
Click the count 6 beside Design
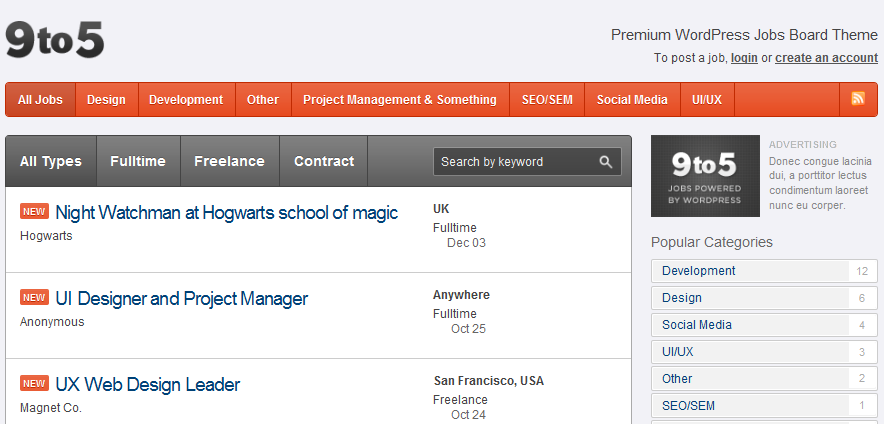point(862,298)
